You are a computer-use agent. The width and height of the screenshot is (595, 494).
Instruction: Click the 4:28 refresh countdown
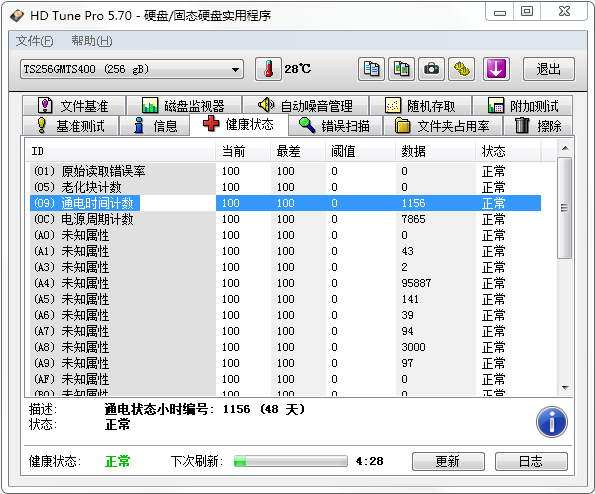point(370,461)
